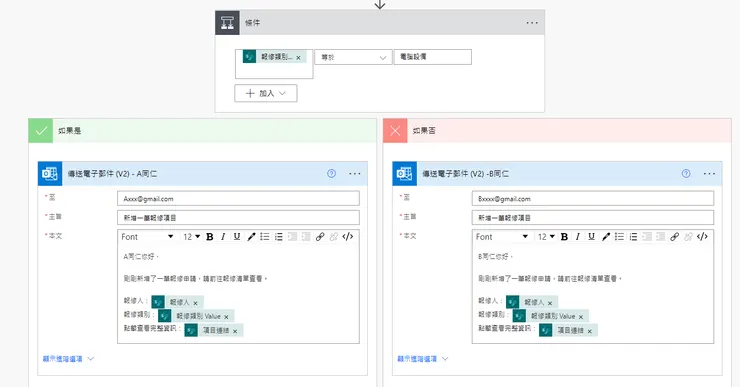
Task: Toggle underline in B同仁 email editor
Action: click(x=591, y=236)
